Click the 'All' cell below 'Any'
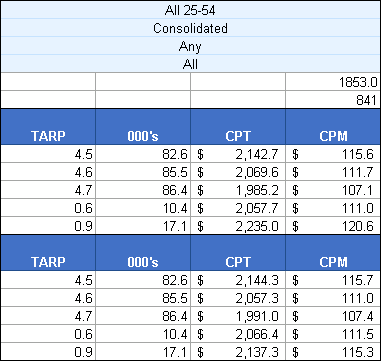This screenshot has height=361, width=381. 190,64
